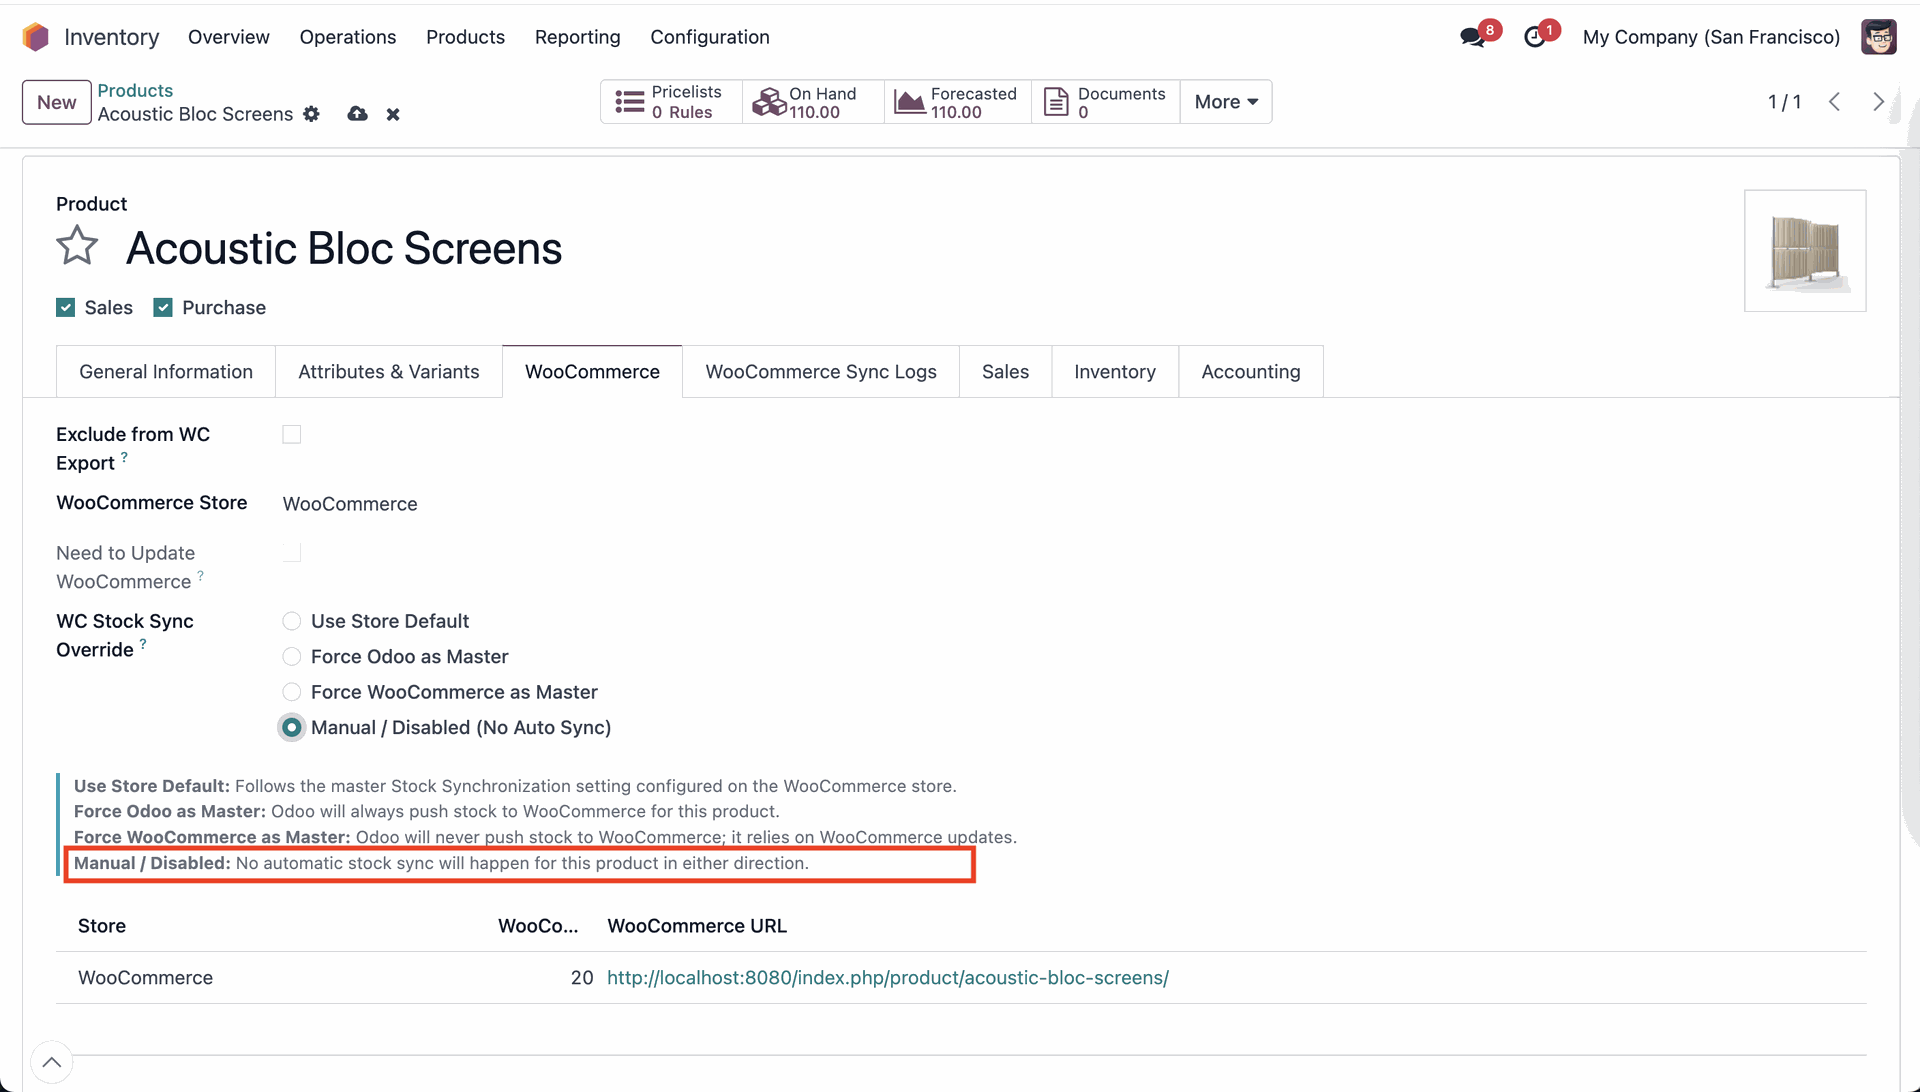Open the activities clock icon

1534,37
